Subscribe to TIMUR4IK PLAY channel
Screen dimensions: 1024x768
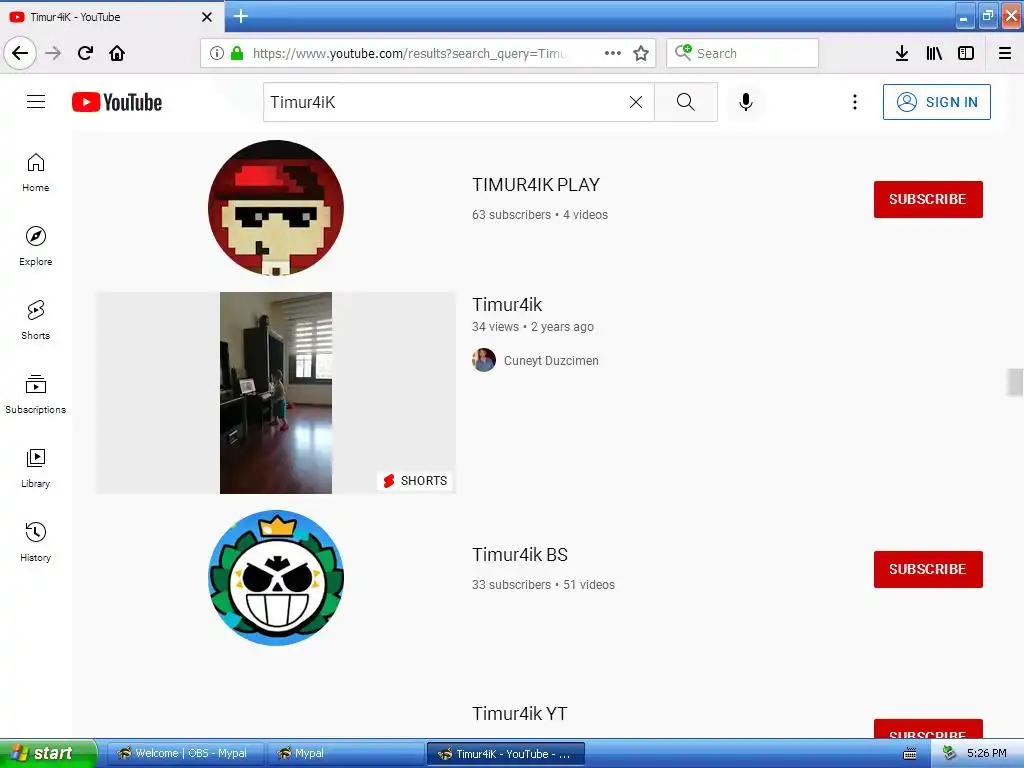928,199
